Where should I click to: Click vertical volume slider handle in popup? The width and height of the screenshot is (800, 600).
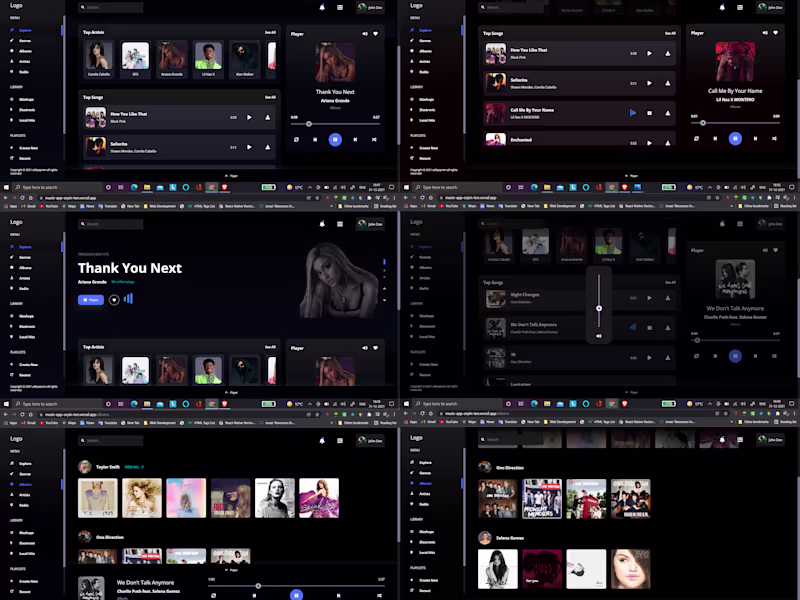[599, 308]
